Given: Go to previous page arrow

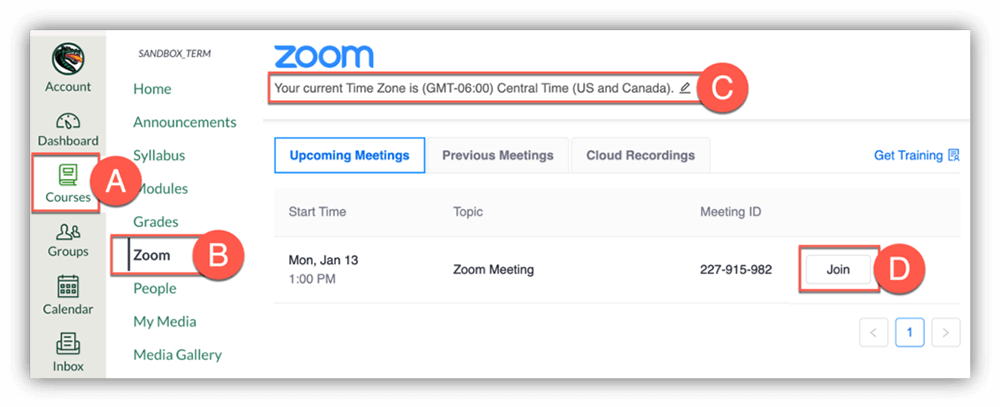Looking at the screenshot, I should (874, 332).
